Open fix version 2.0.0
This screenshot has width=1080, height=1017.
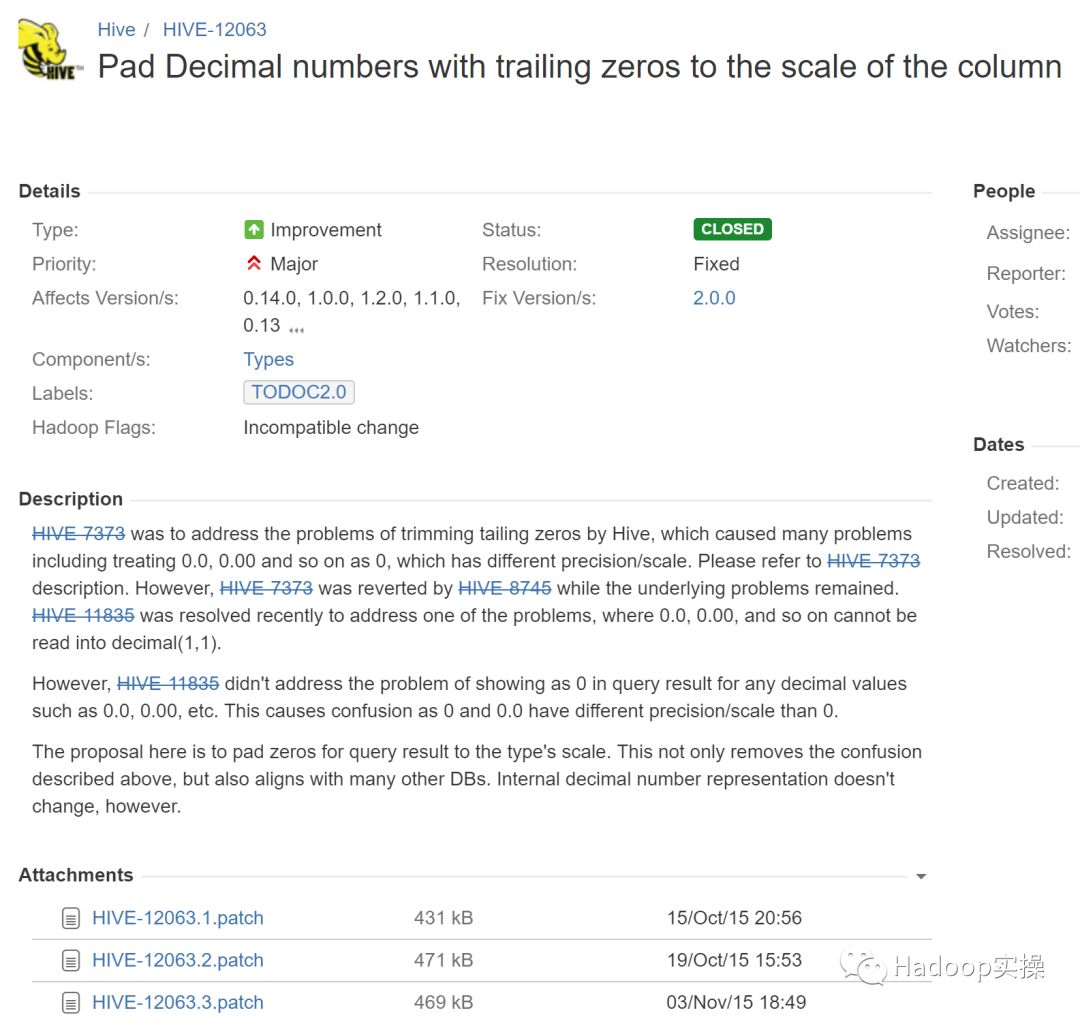[714, 297]
